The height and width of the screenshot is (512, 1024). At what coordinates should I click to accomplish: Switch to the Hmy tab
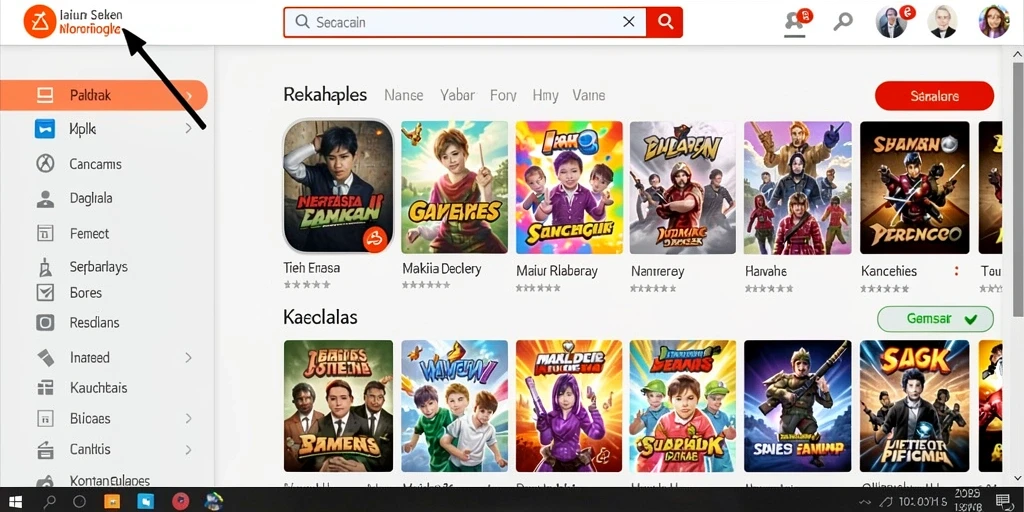545,96
